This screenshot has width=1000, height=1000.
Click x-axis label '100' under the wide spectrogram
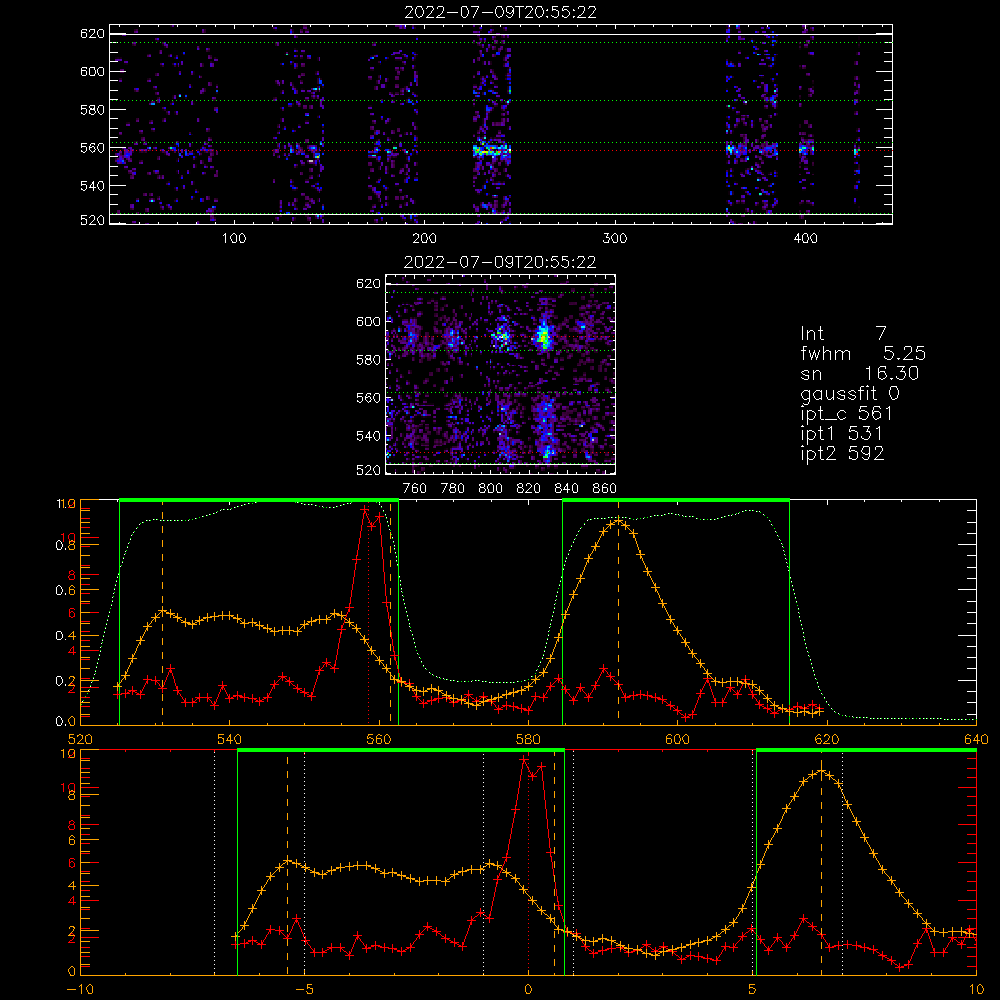234,239
